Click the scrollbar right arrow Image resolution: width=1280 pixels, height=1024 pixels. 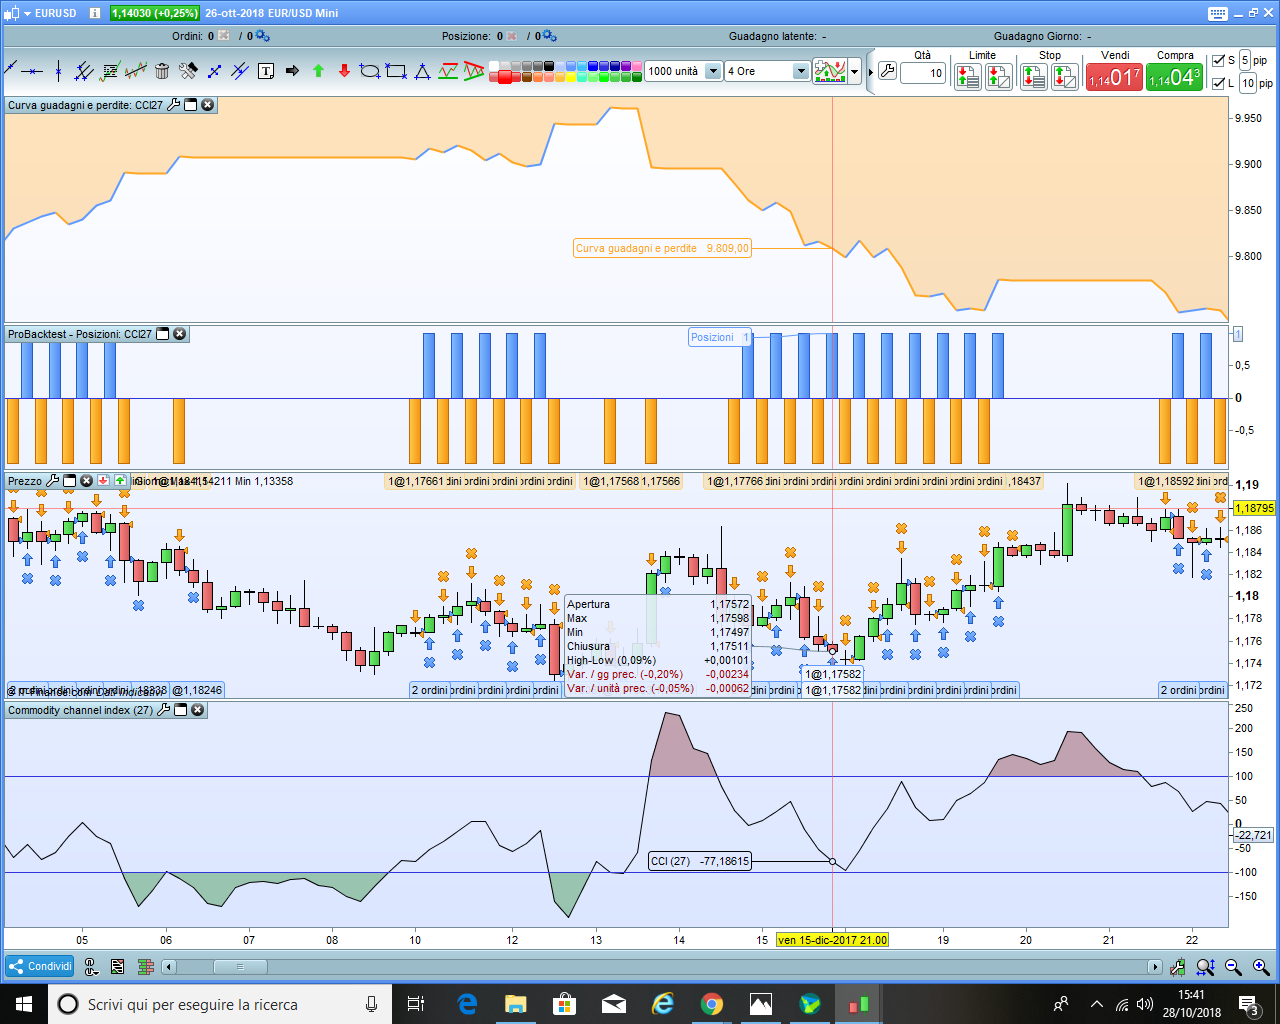coord(1155,967)
